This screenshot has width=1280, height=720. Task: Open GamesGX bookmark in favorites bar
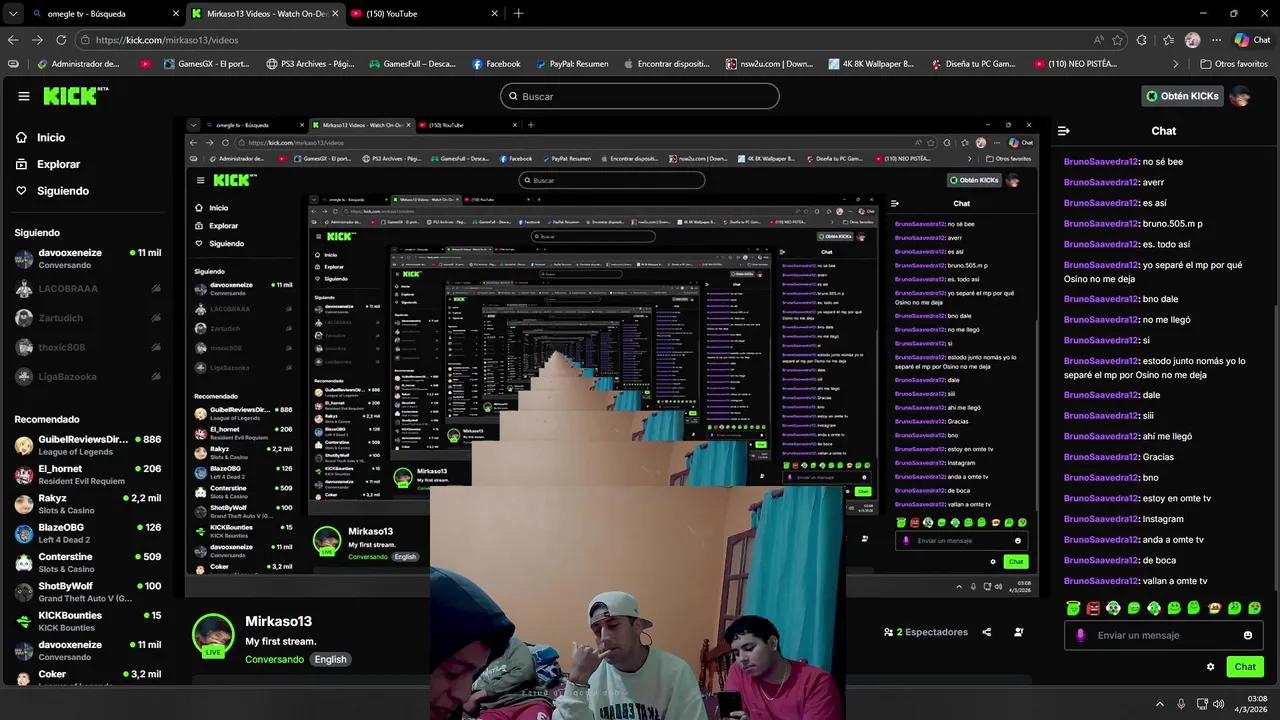point(205,64)
